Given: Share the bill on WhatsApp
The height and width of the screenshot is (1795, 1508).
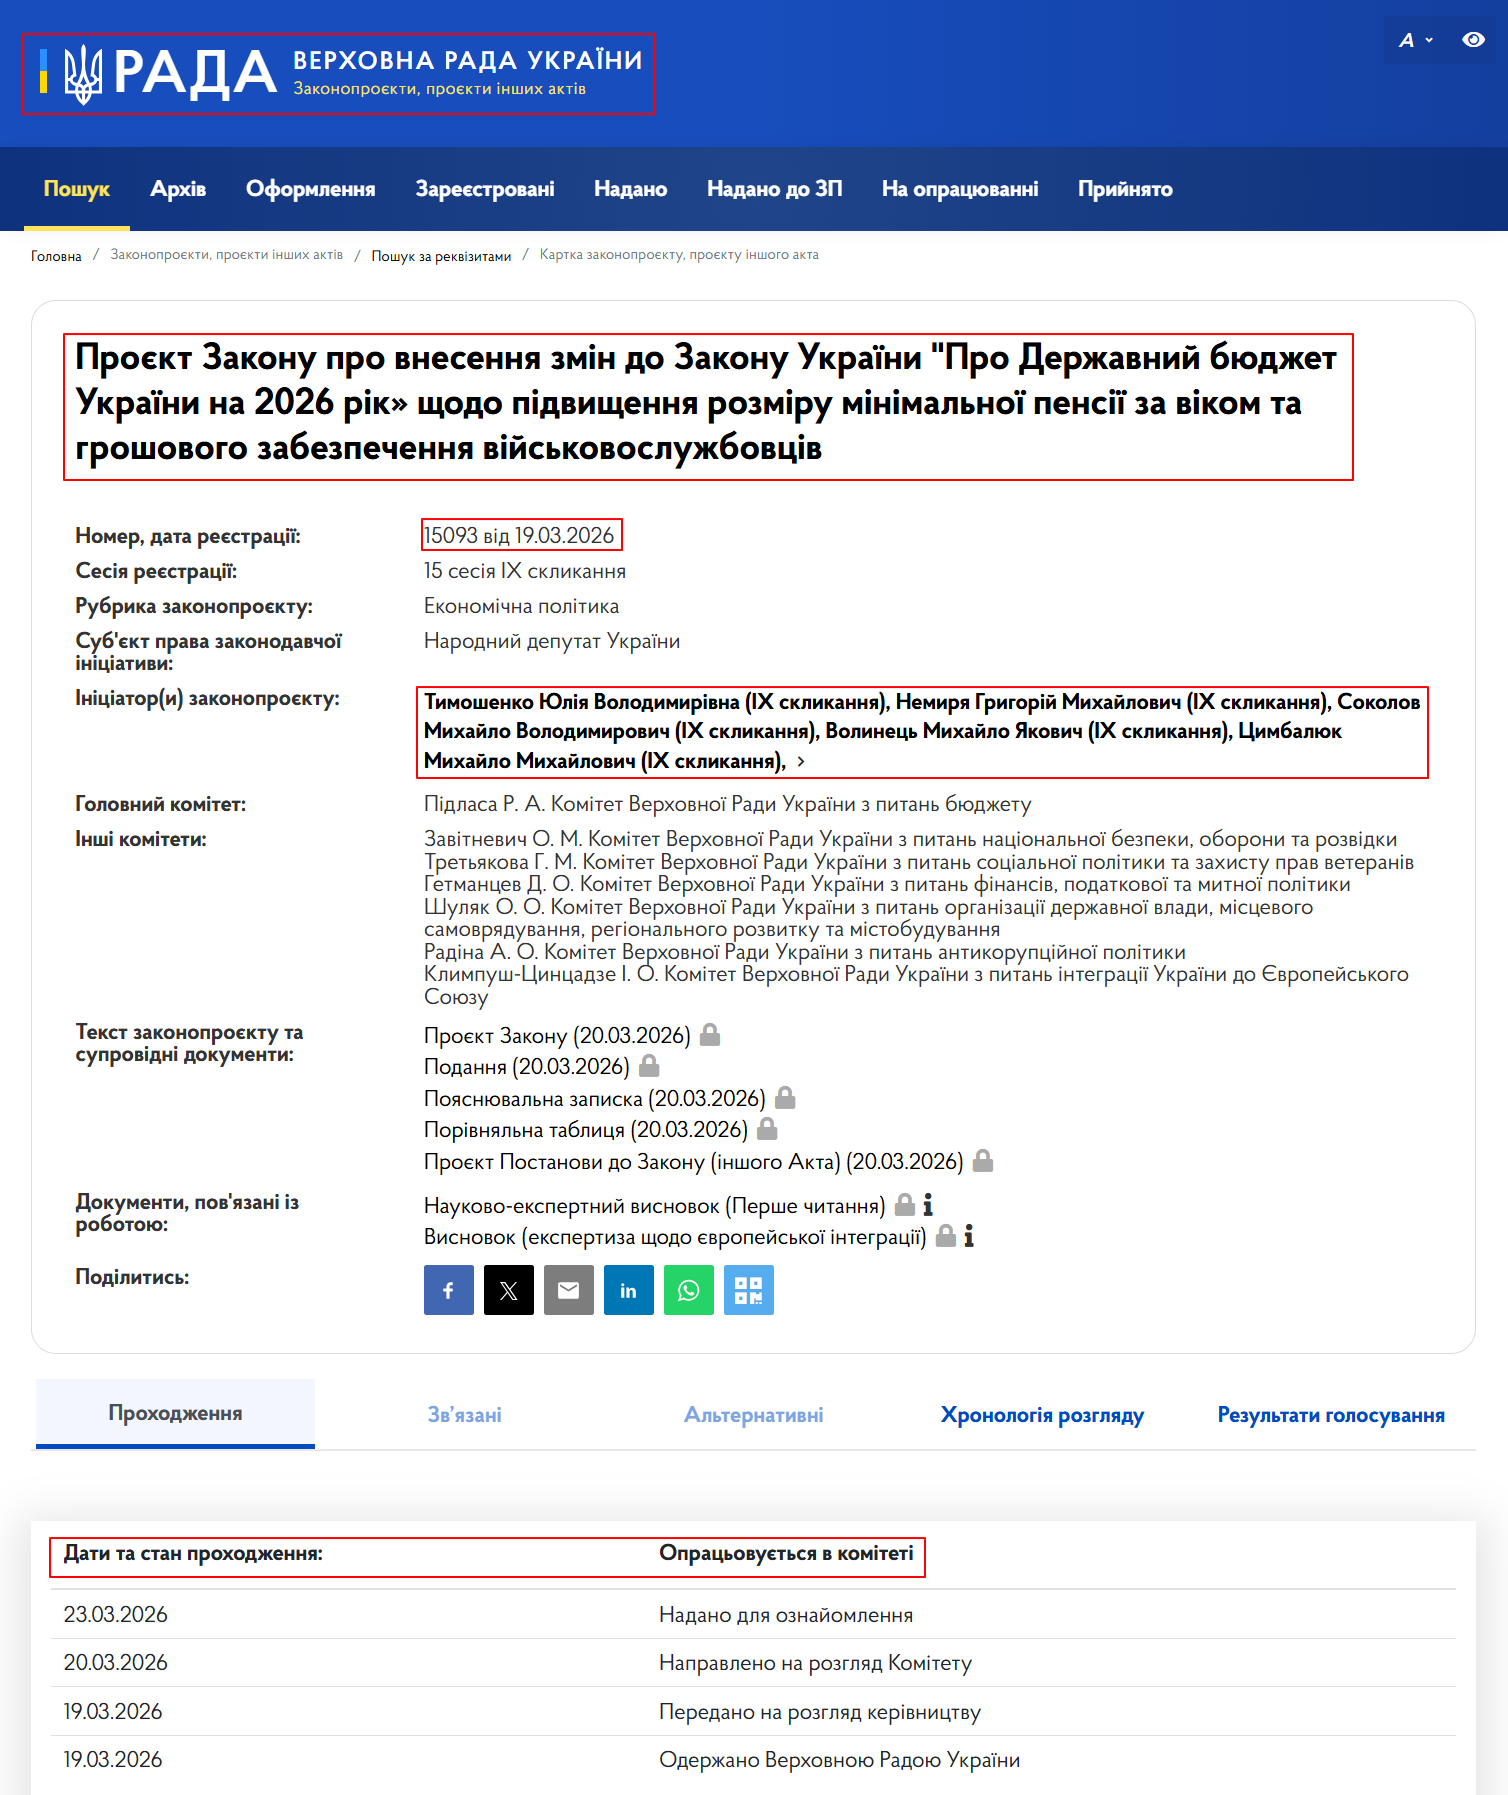Looking at the screenshot, I should coord(688,1290).
